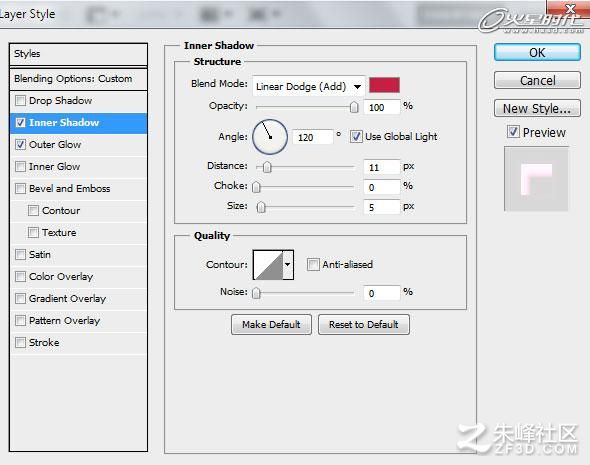Close the Layer Style dialog
The width and height of the screenshot is (590, 465).
click(570, 8)
